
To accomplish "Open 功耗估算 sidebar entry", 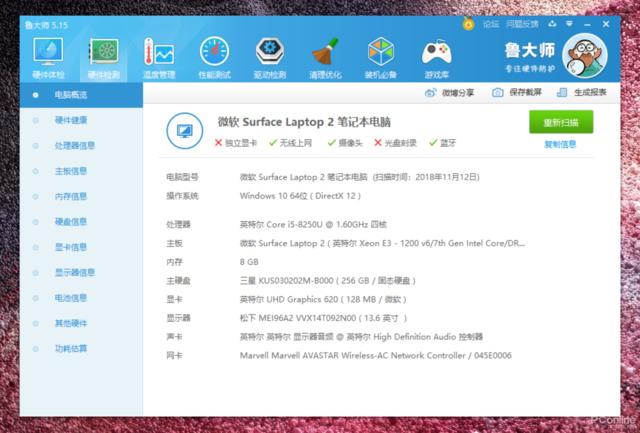I will pos(70,348).
